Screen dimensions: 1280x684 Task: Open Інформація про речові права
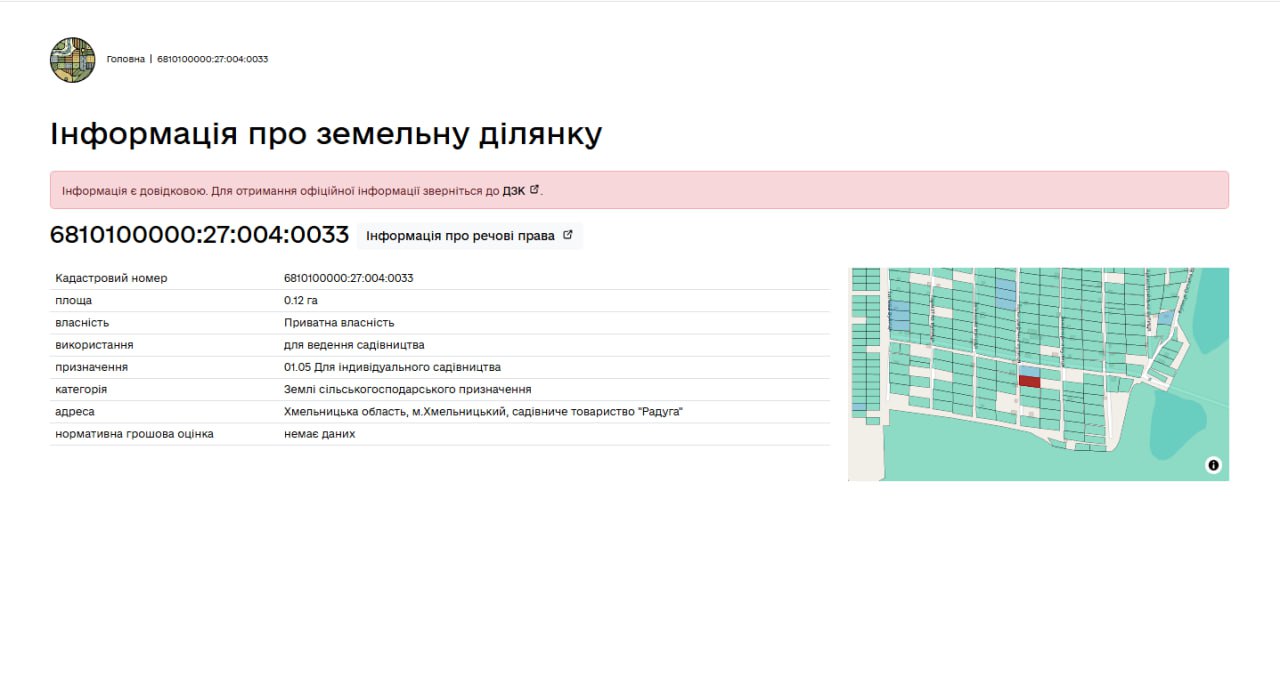tap(460, 236)
